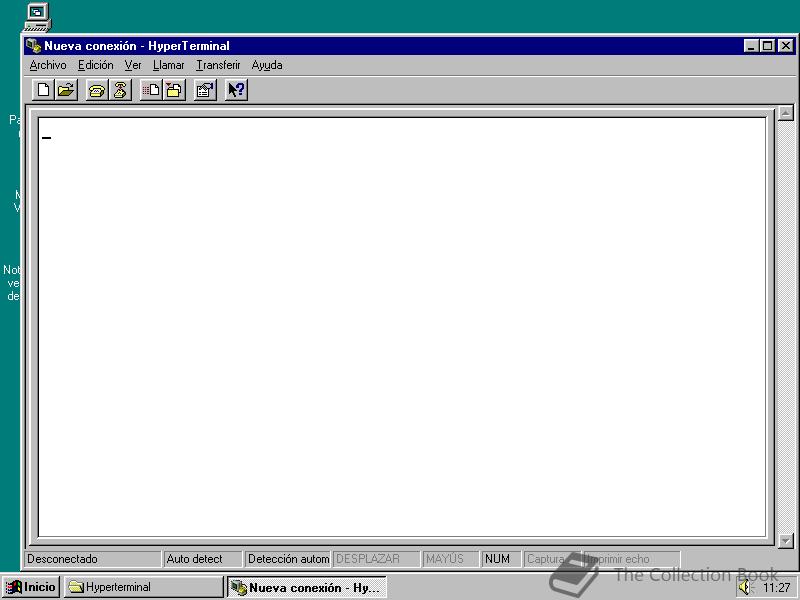Screen dimensions: 800x600
Task: Click inside the terminal text area
Action: tap(402, 327)
